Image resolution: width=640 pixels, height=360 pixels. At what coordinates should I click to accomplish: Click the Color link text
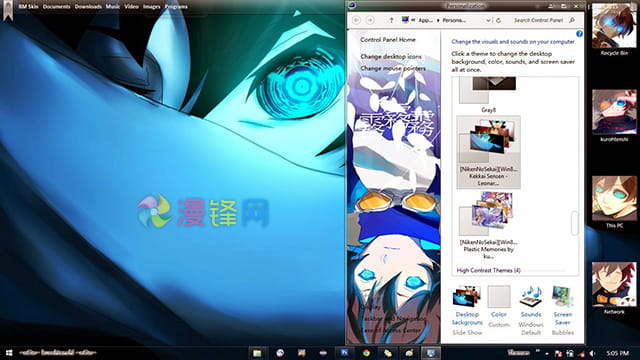click(499, 314)
